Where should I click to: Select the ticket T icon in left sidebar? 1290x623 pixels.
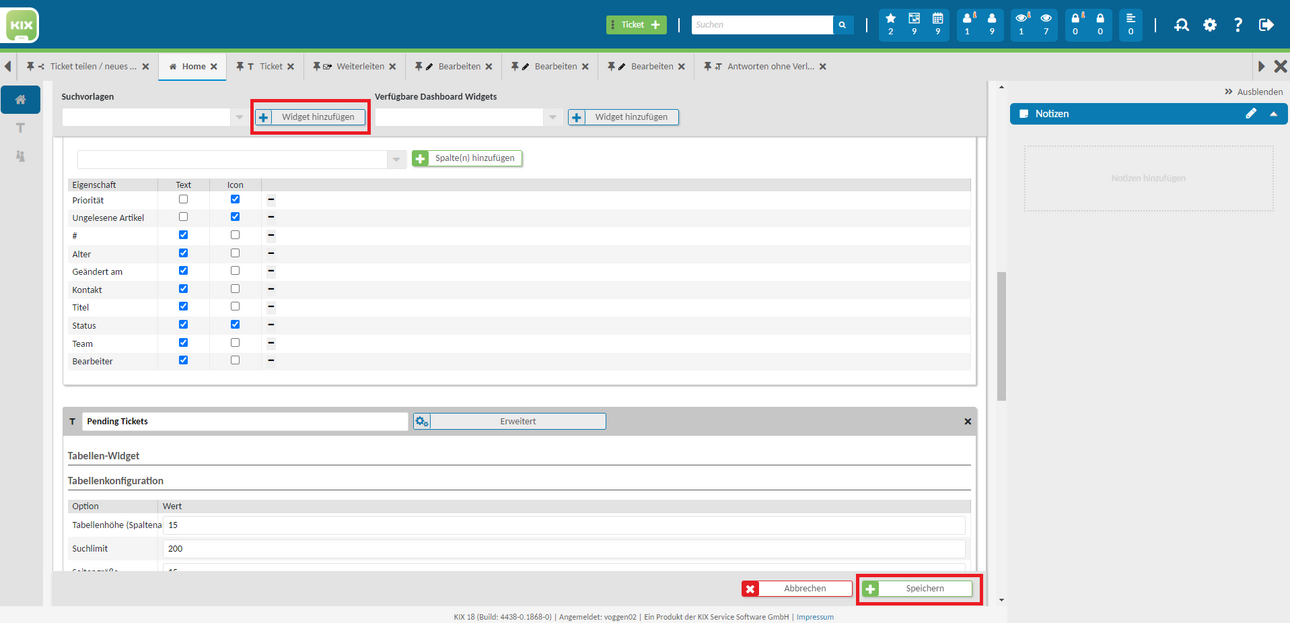pos(21,128)
